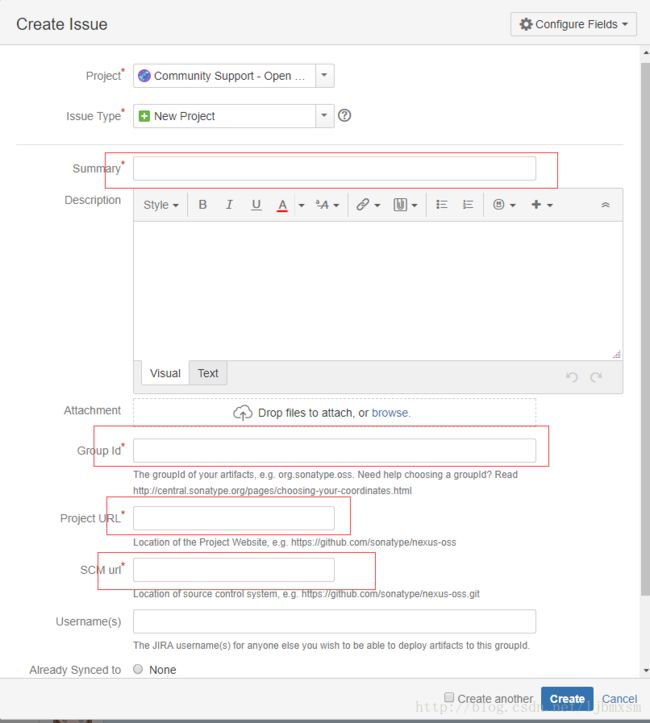Screen dimensions: 650x723
Task: Click scrollbar up arrow
Action: (x=645, y=53)
